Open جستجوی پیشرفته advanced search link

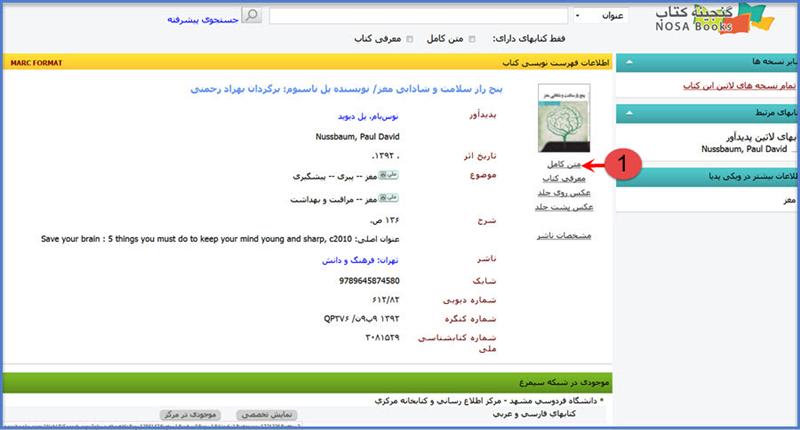(199, 16)
